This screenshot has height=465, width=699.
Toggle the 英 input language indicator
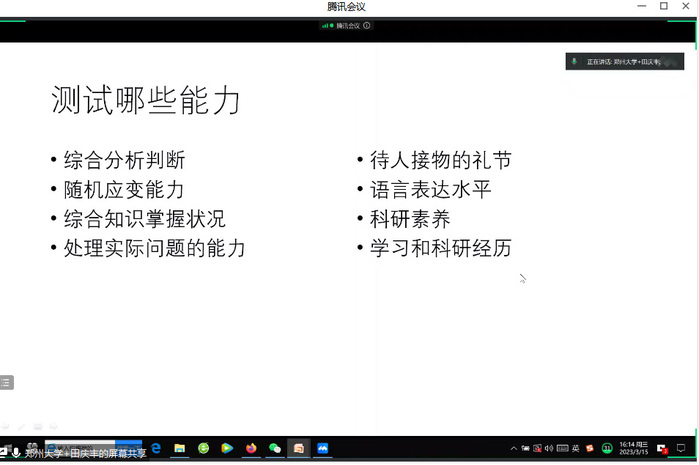point(576,449)
